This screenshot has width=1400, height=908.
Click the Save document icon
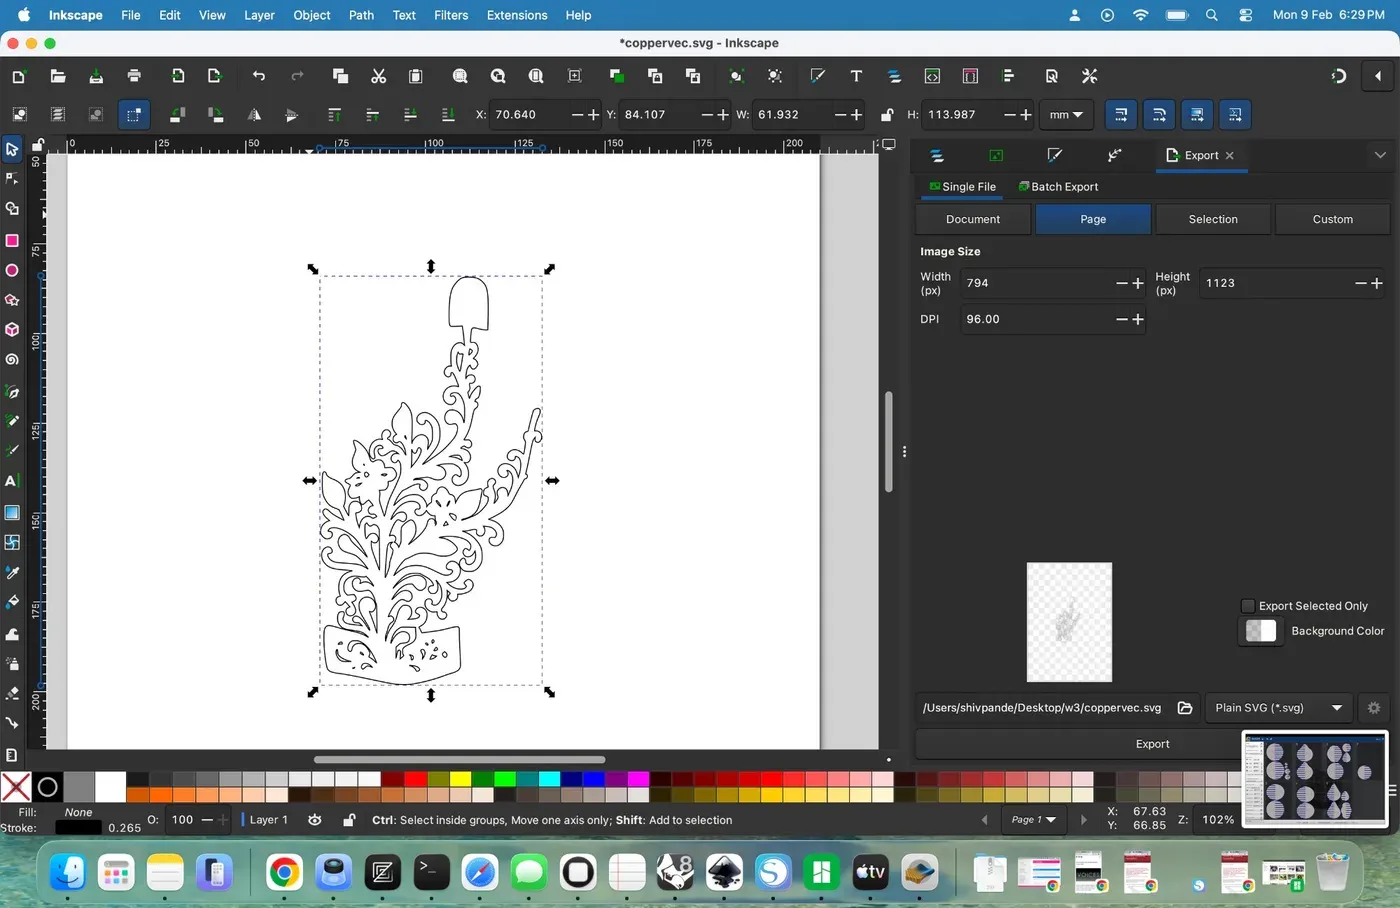(96, 76)
